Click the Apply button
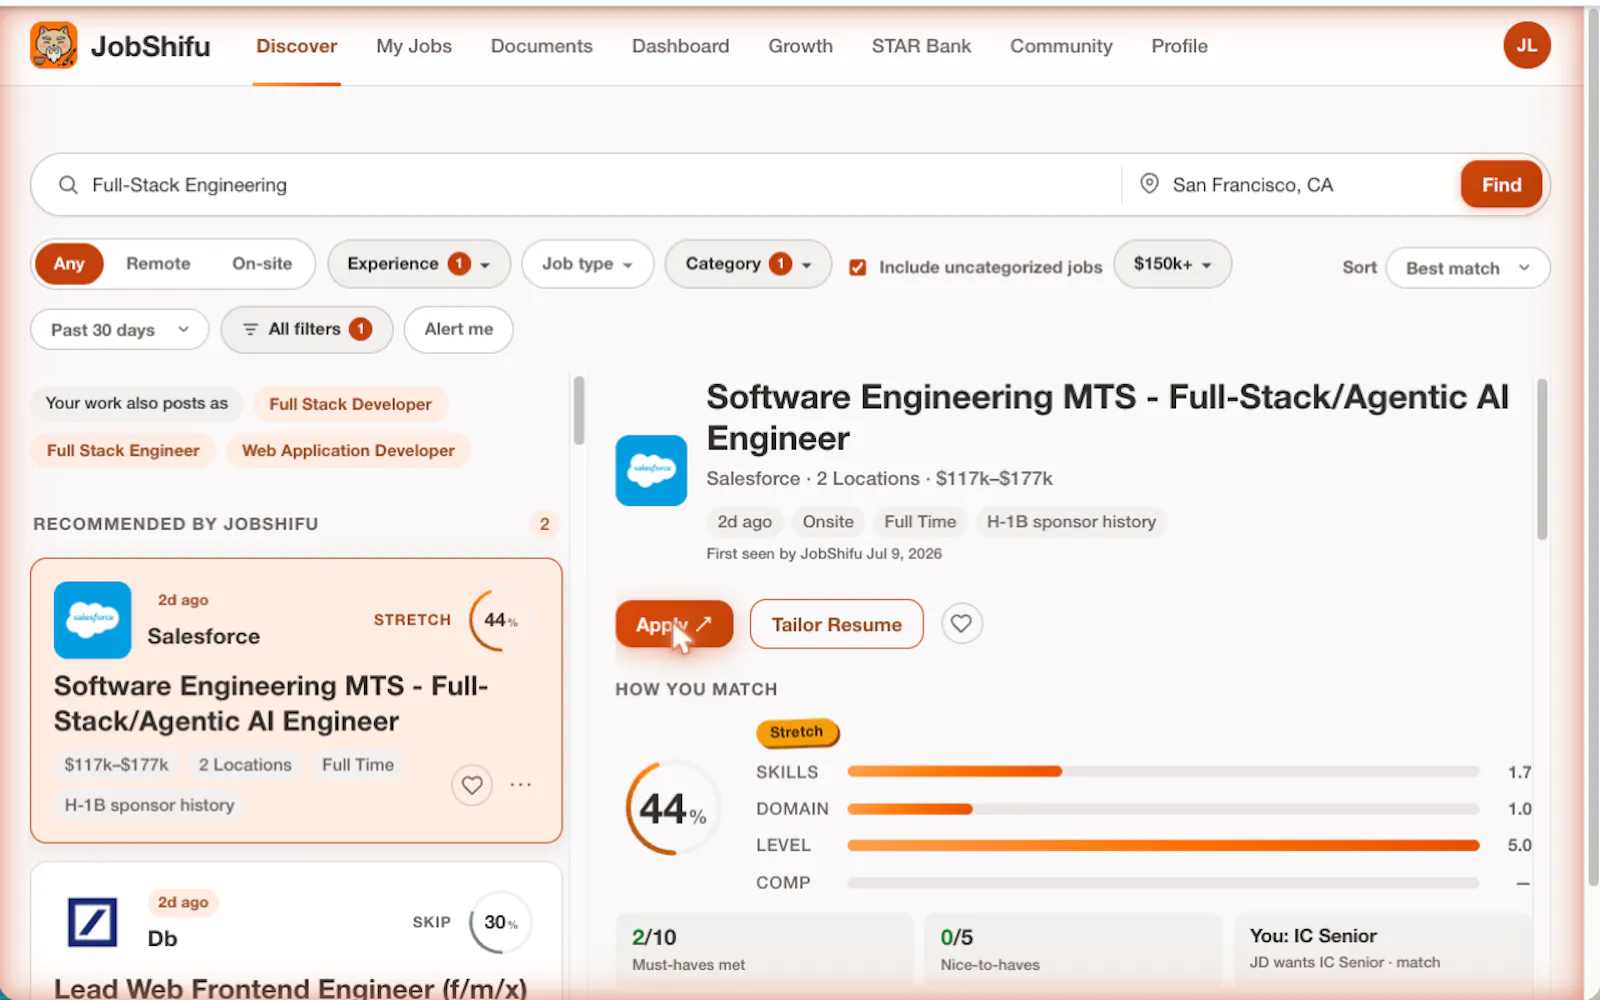Image resolution: width=1600 pixels, height=1000 pixels. [x=674, y=624]
